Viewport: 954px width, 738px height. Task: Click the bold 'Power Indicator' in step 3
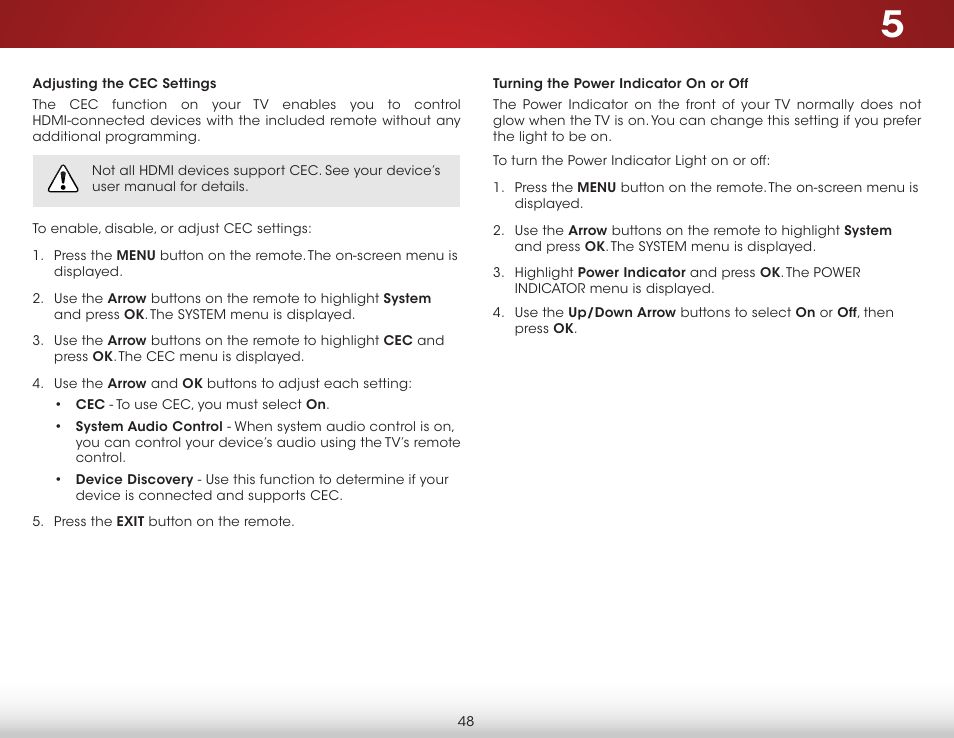click(x=632, y=273)
